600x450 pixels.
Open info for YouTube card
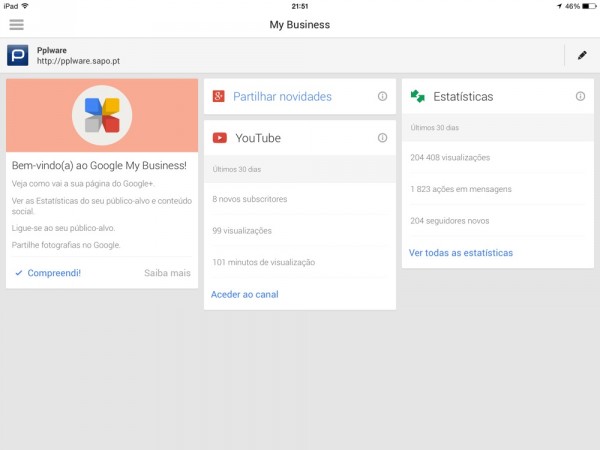(x=382, y=138)
